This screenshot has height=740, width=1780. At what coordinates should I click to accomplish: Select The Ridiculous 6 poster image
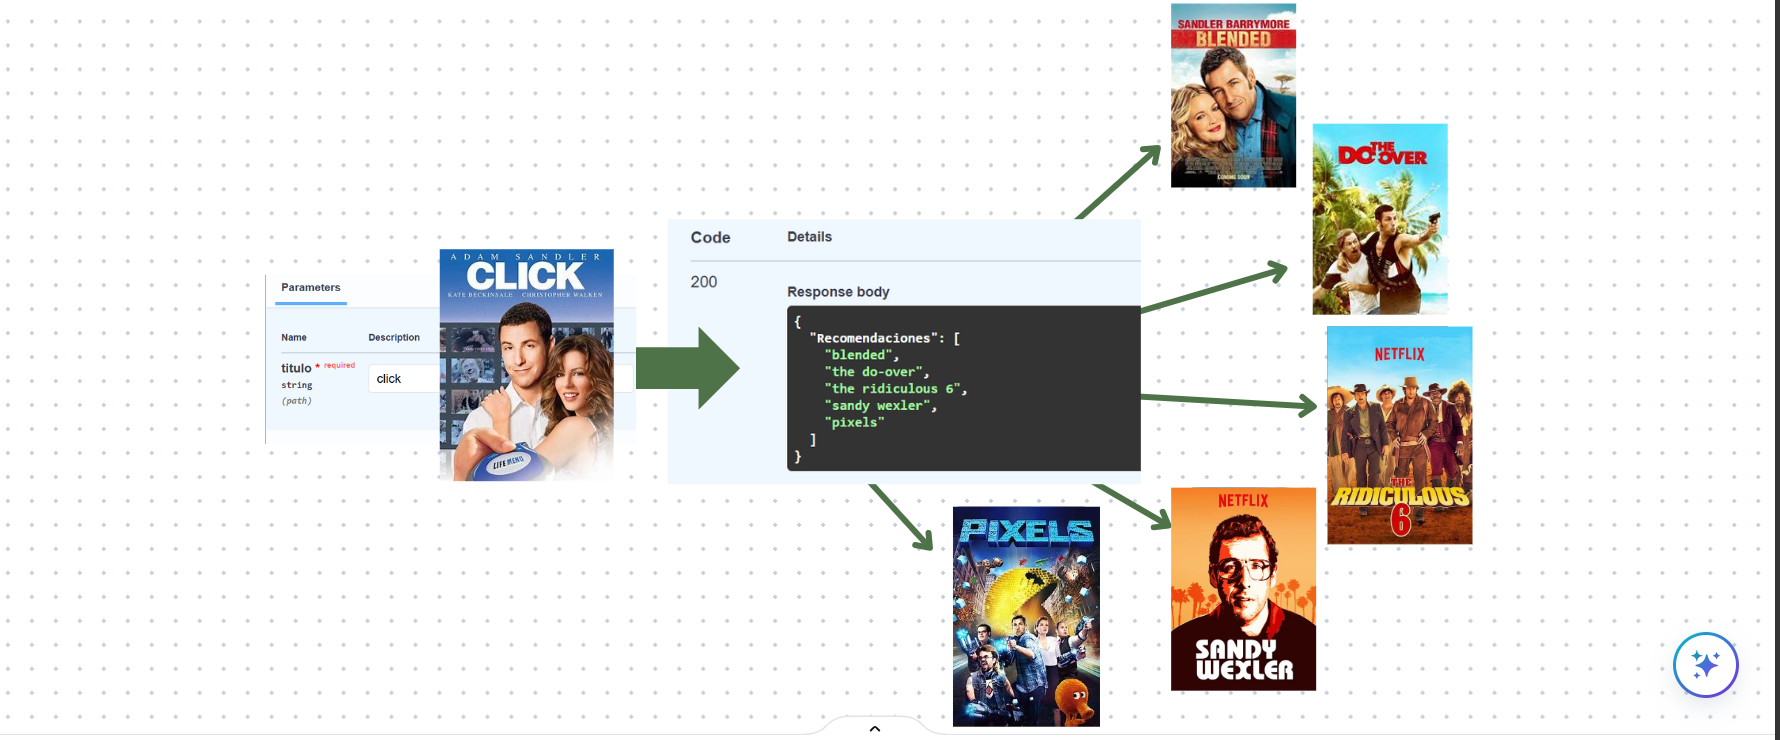(x=1399, y=435)
